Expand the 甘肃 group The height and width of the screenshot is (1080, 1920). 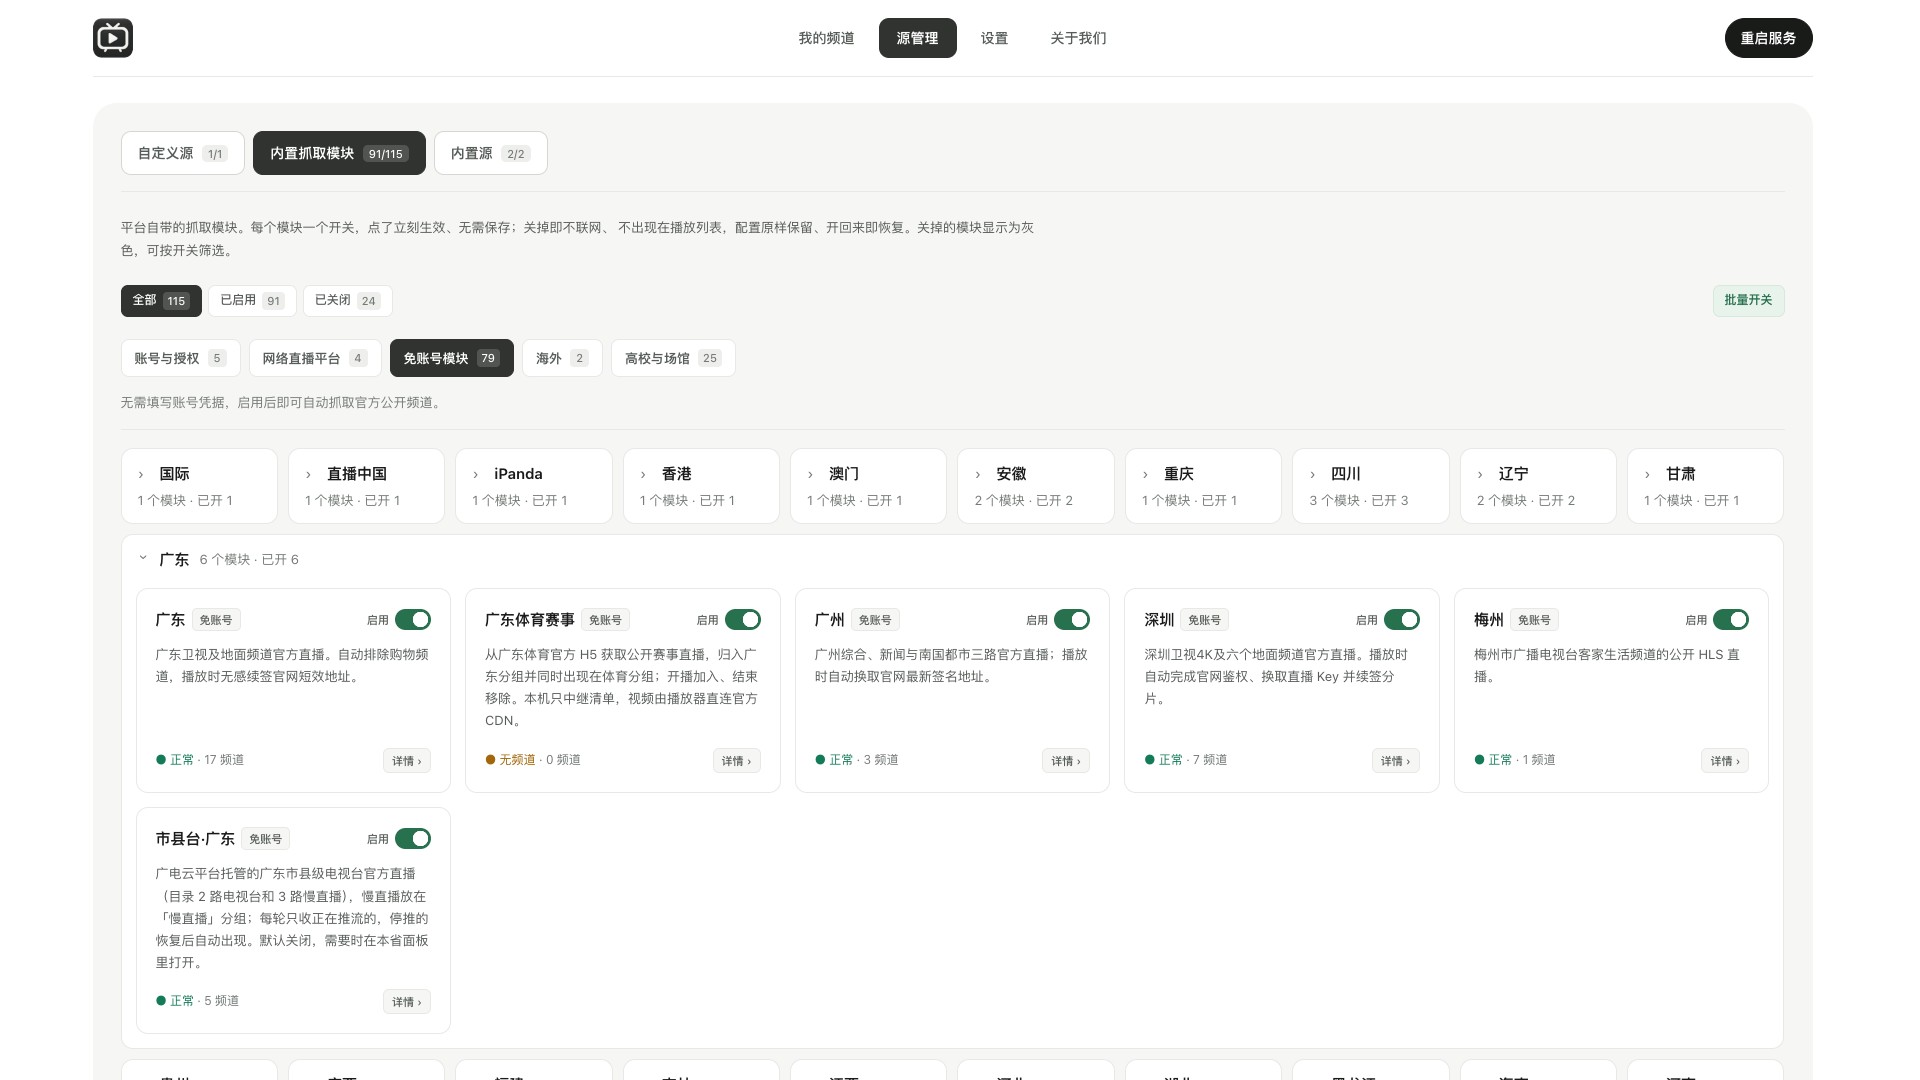point(1705,486)
